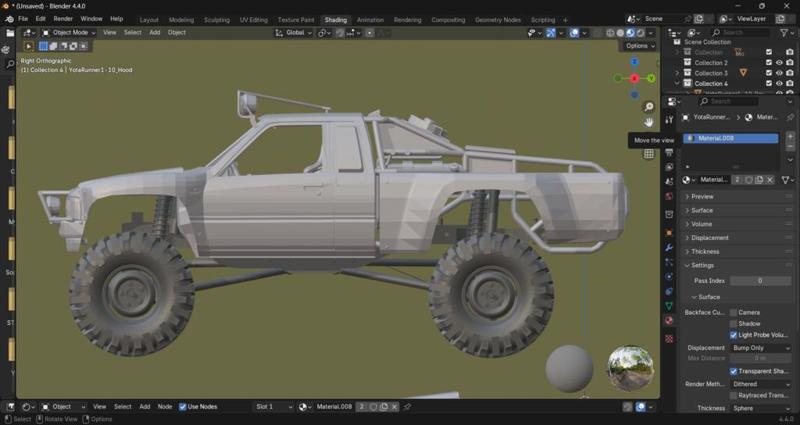Open the Texture properties tab checker icon
The height and width of the screenshot is (425, 800).
(x=669, y=339)
